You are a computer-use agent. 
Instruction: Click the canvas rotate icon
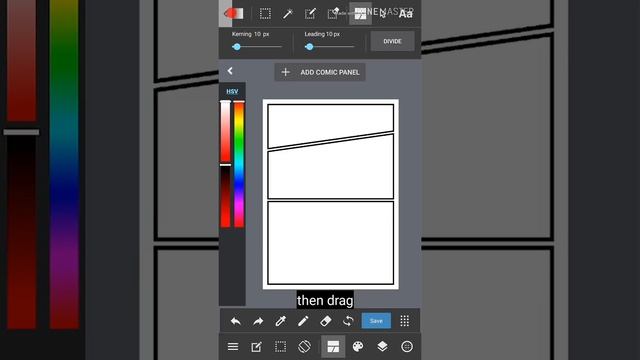tap(304, 347)
